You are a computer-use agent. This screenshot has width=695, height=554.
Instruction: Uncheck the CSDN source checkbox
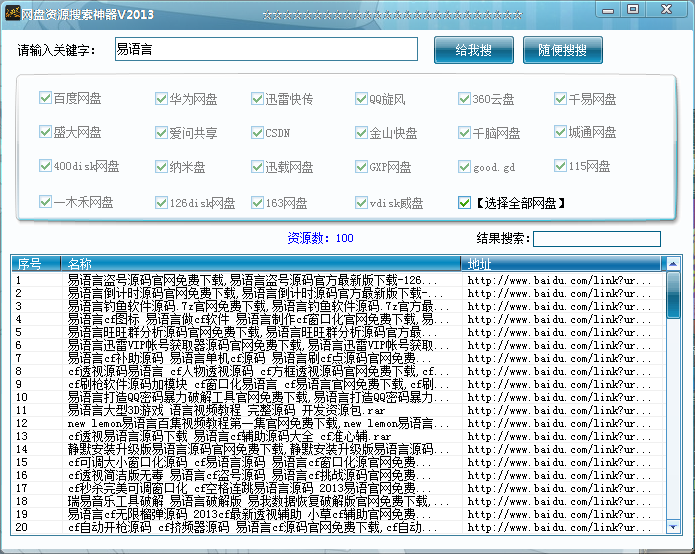point(257,133)
